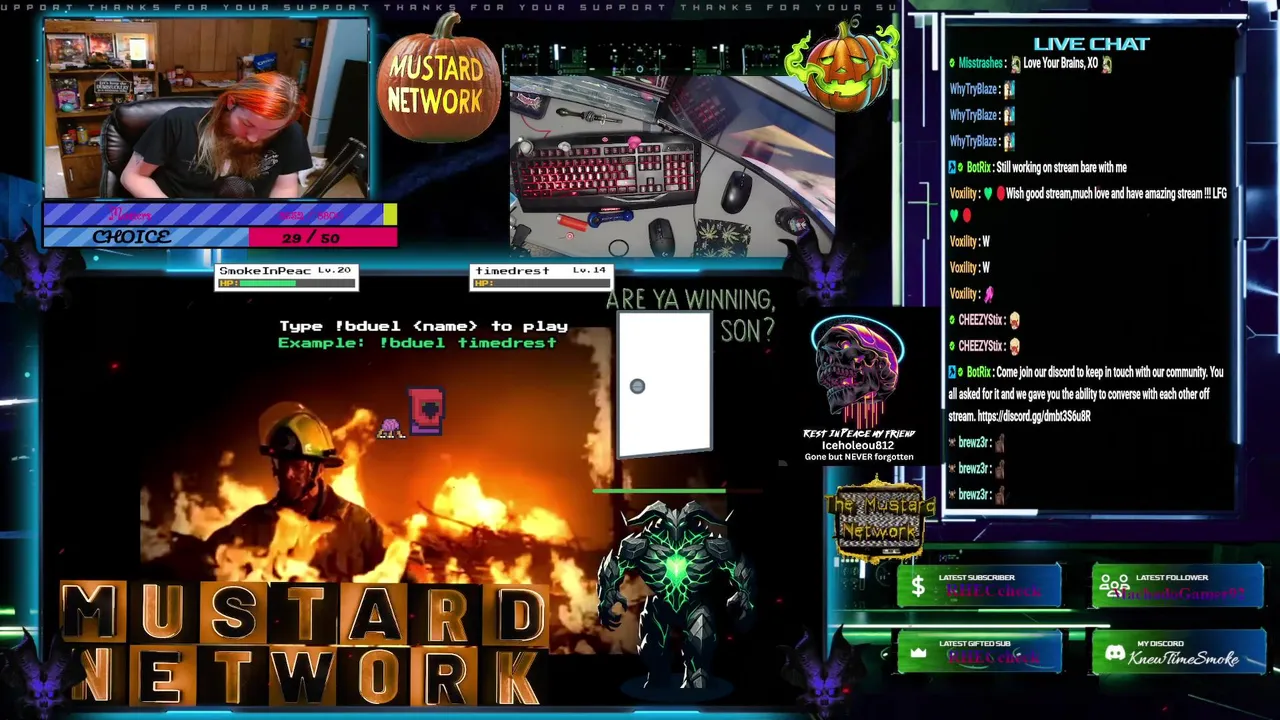Click the Latest Gifted Sub panel
Image resolution: width=1280 pixels, height=720 pixels.
979,653
